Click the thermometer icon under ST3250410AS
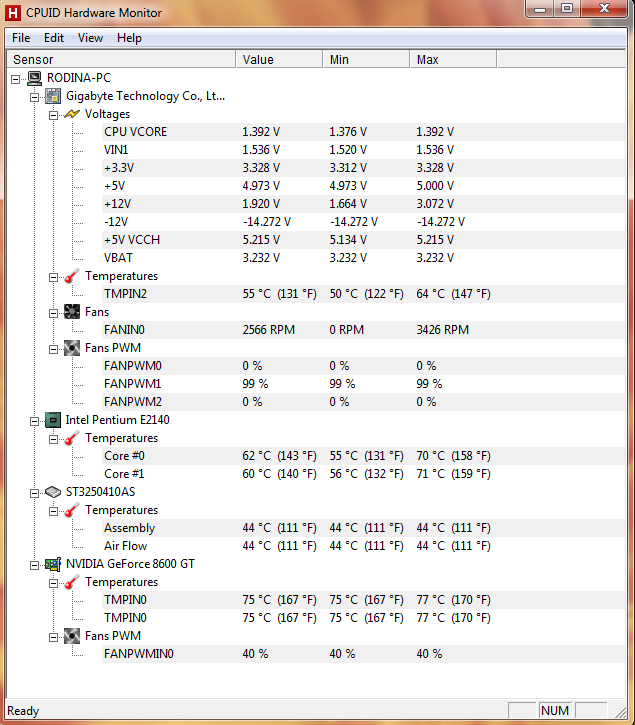Screen dimensions: 635x725 72,510
